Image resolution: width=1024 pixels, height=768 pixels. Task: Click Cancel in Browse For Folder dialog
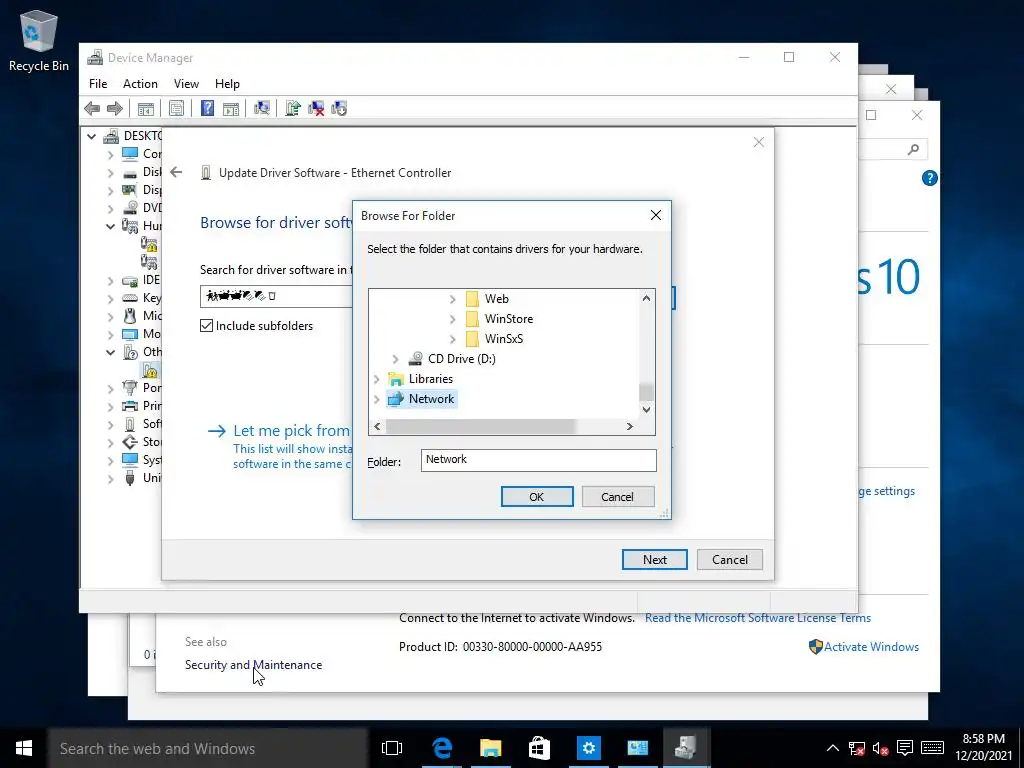tap(617, 497)
